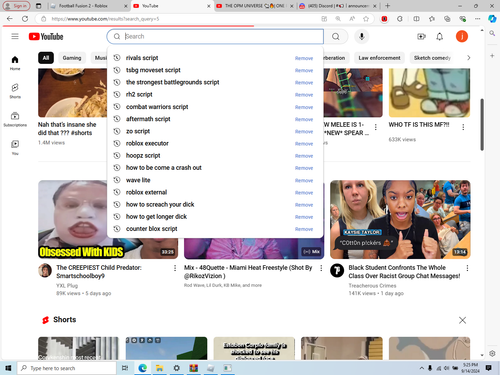Show hidden system tray icons chevron
Image resolution: width=500 pixels, height=375 pixels.
[x=422, y=368]
